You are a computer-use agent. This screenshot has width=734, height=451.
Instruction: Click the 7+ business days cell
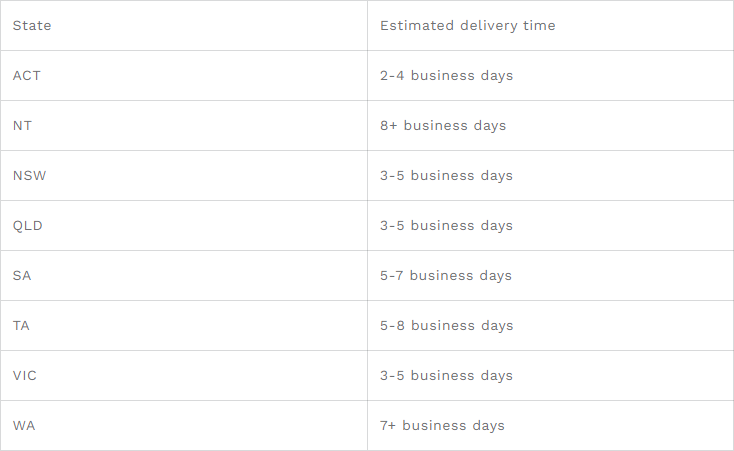coord(550,426)
